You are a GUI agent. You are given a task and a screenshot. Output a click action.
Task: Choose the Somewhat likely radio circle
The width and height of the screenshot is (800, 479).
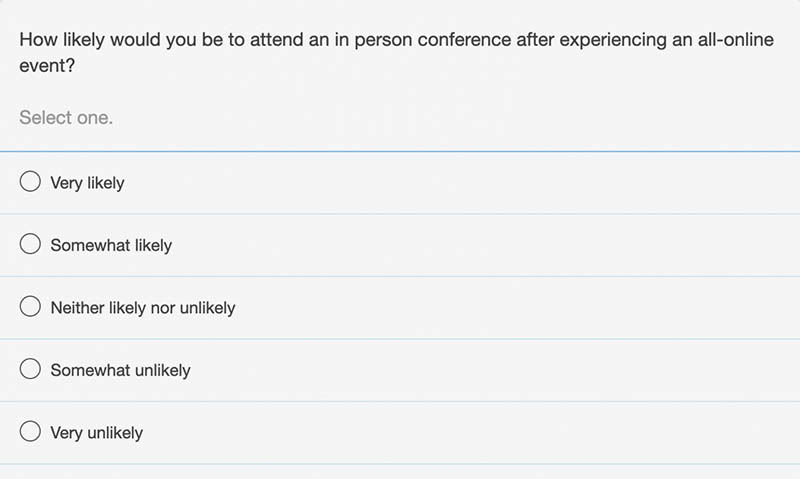30,244
